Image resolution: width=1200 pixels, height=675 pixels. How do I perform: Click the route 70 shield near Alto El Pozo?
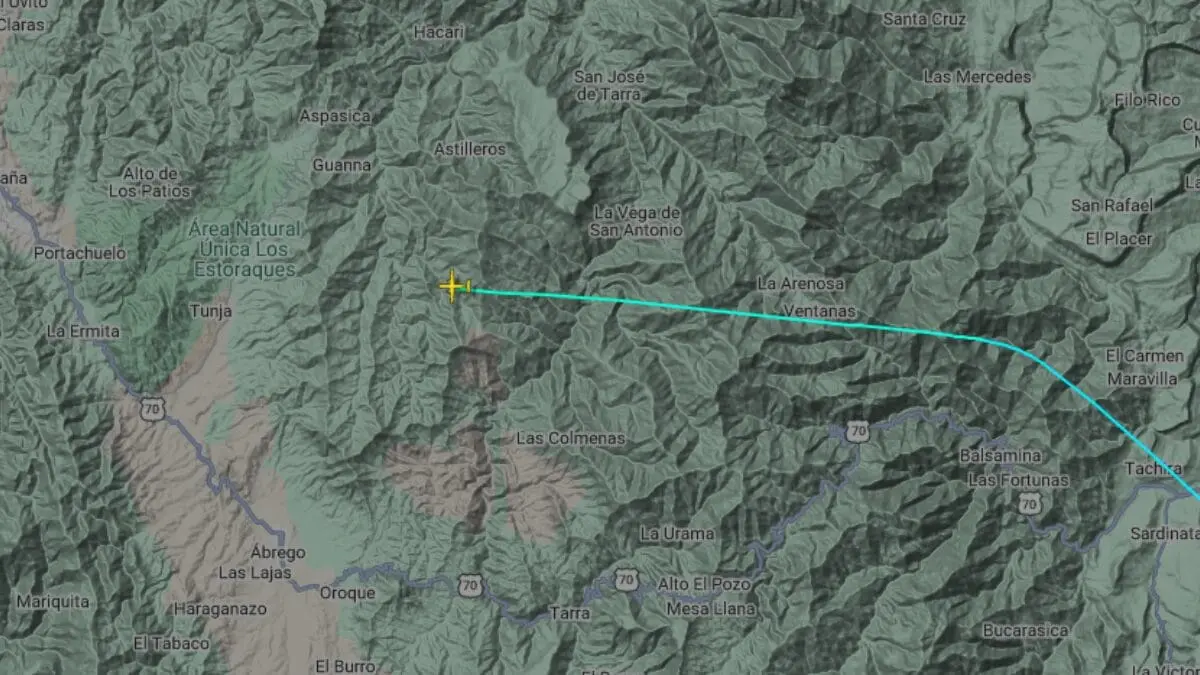pyautogui.click(x=625, y=580)
